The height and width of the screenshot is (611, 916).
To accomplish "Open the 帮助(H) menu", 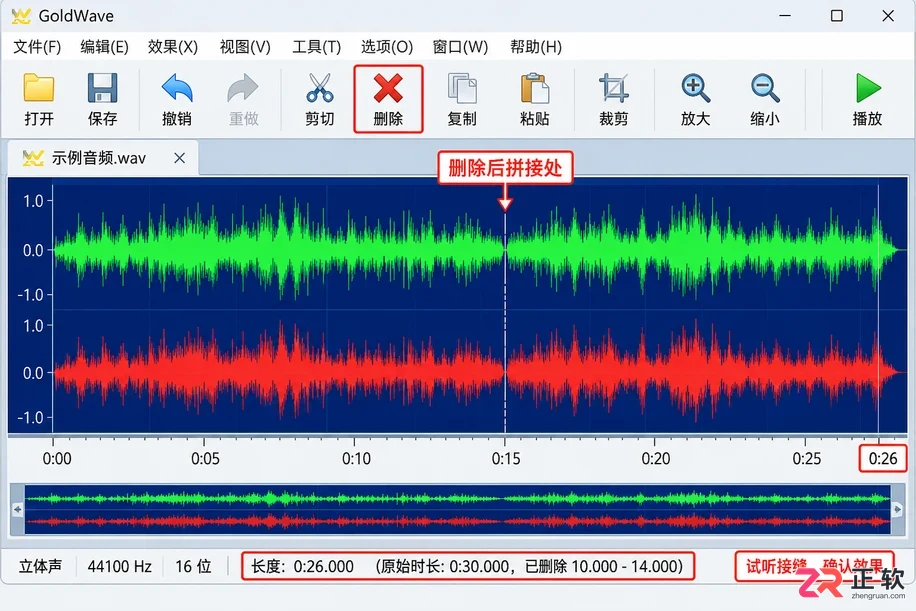I will 536,47.
